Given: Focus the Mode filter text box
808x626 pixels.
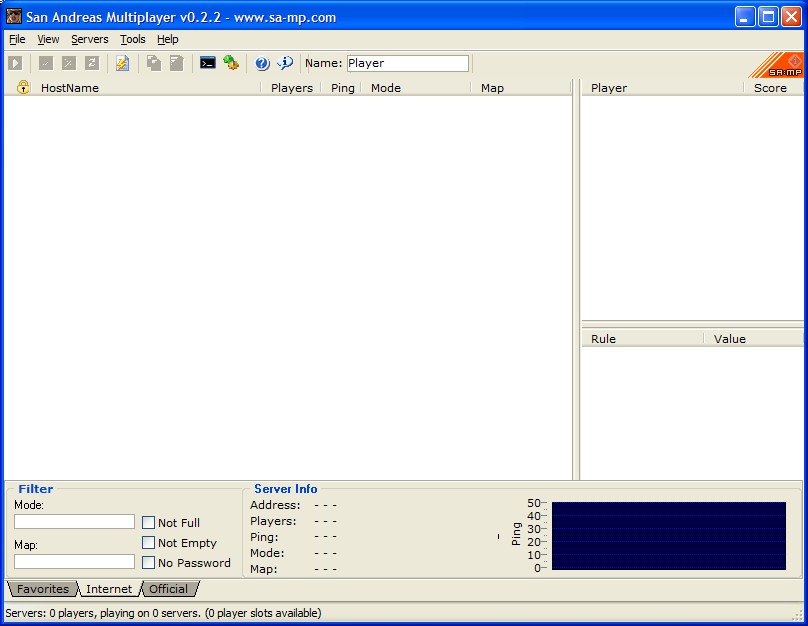Looking at the screenshot, I should pos(74,522).
